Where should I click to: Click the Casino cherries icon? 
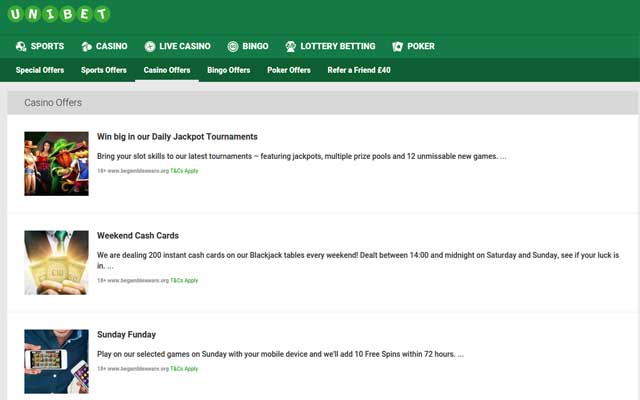87,47
